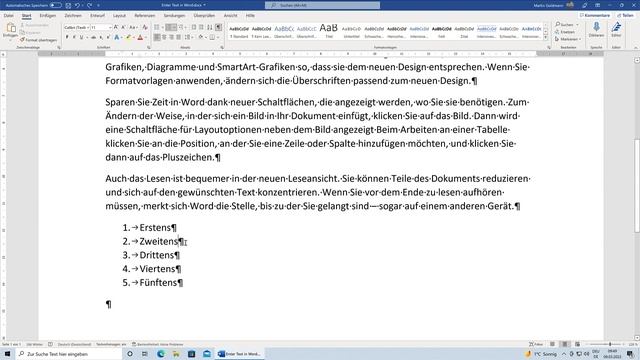
Task: Open Word in the taskbar
Action: [x=240, y=354]
